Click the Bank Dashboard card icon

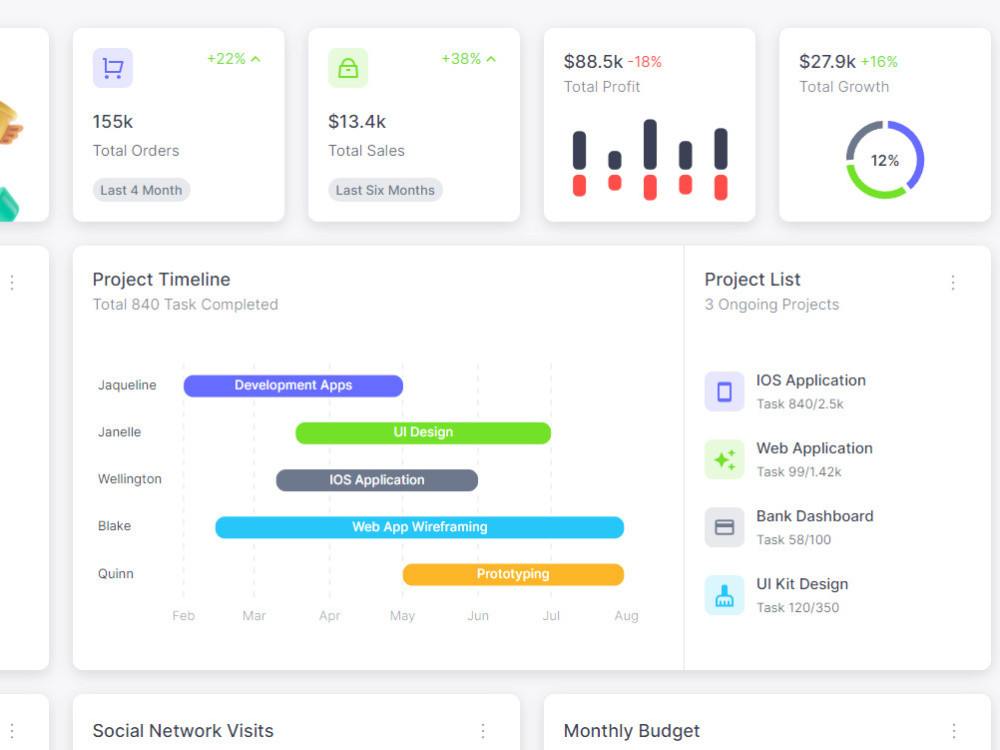[x=724, y=527]
